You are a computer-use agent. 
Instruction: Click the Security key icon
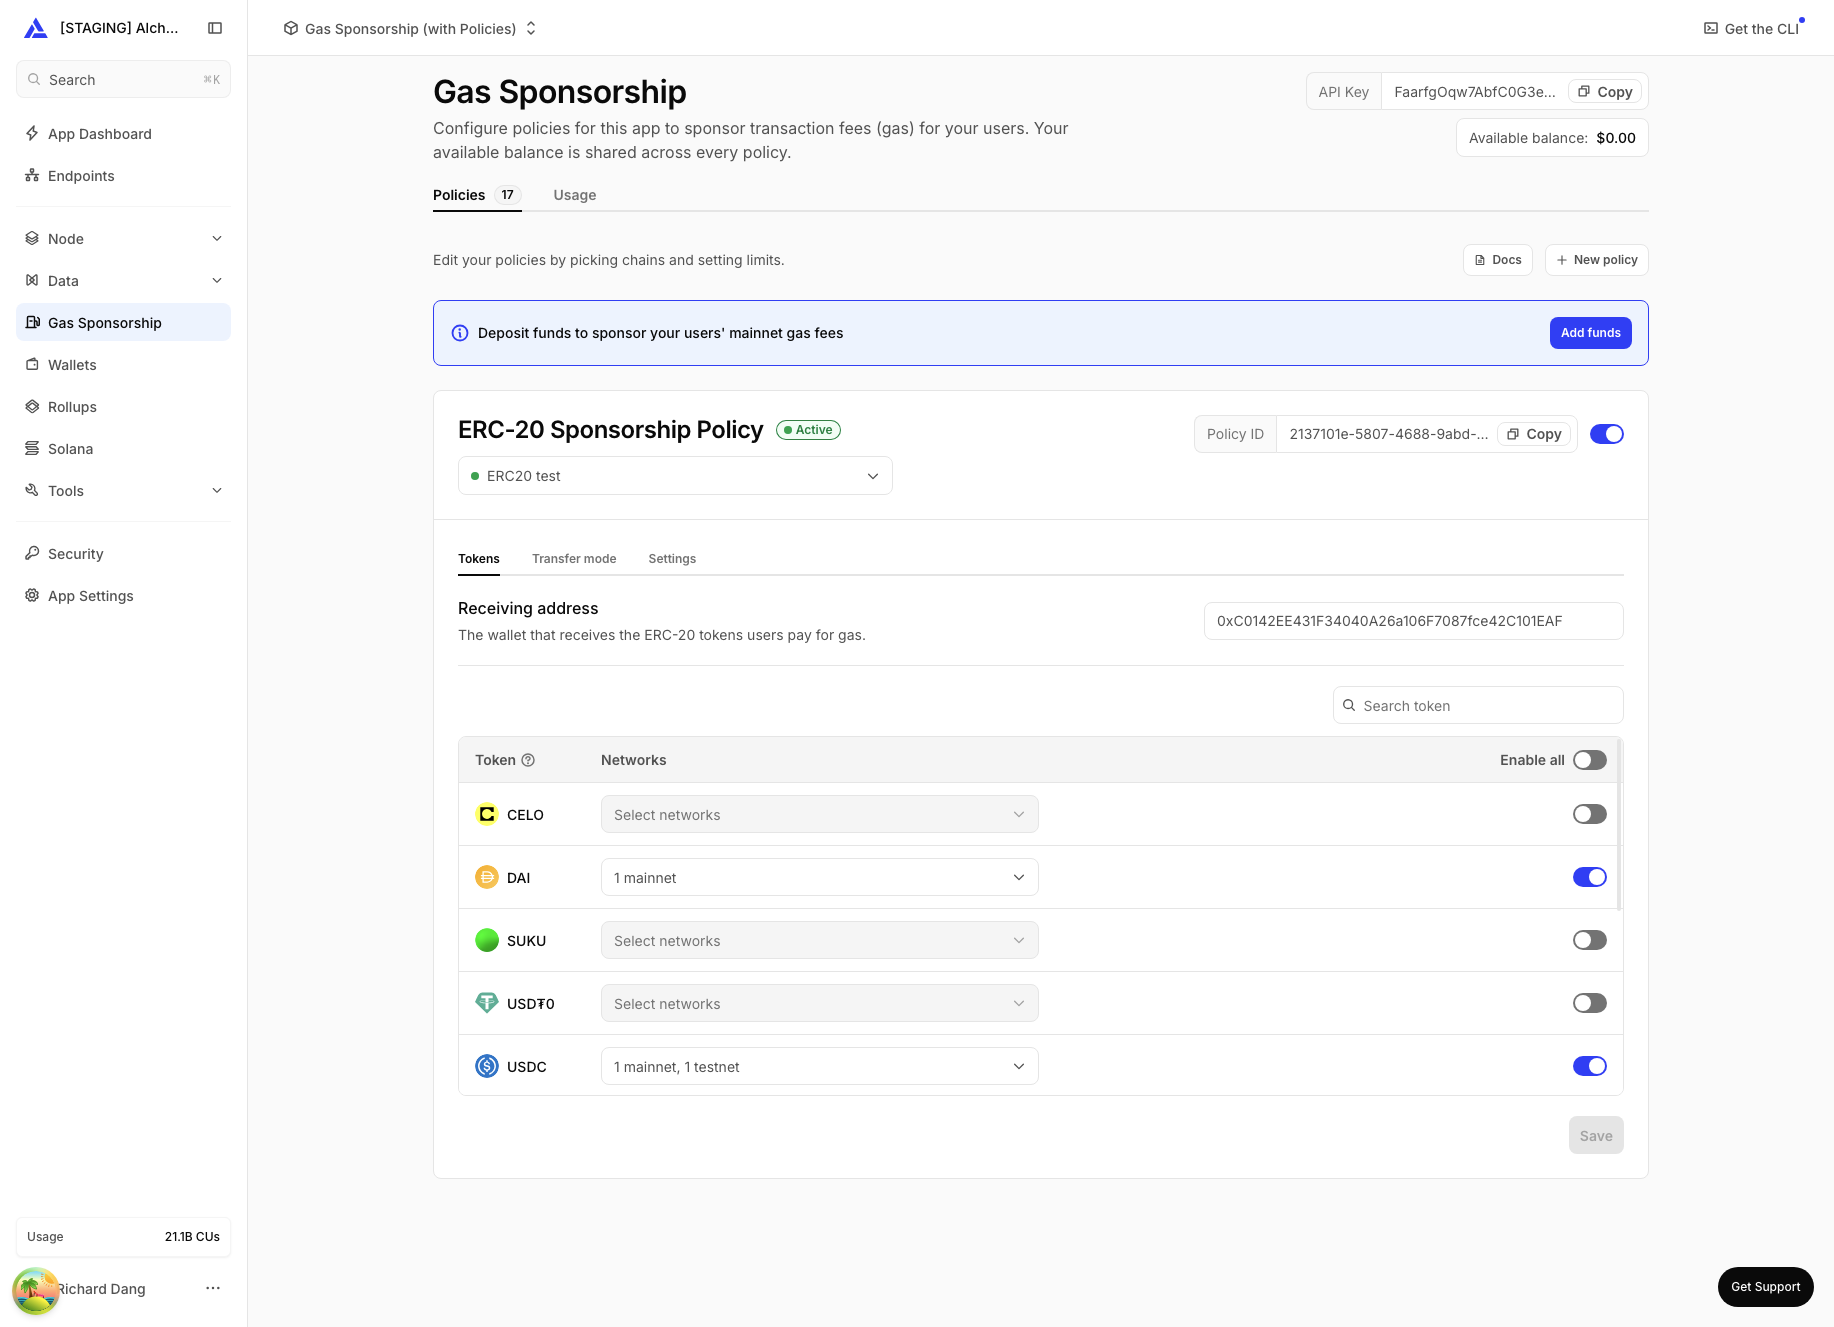click(32, 553)
